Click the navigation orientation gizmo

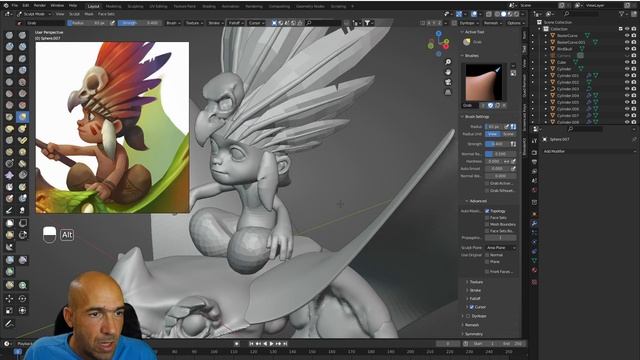(438, 43)
